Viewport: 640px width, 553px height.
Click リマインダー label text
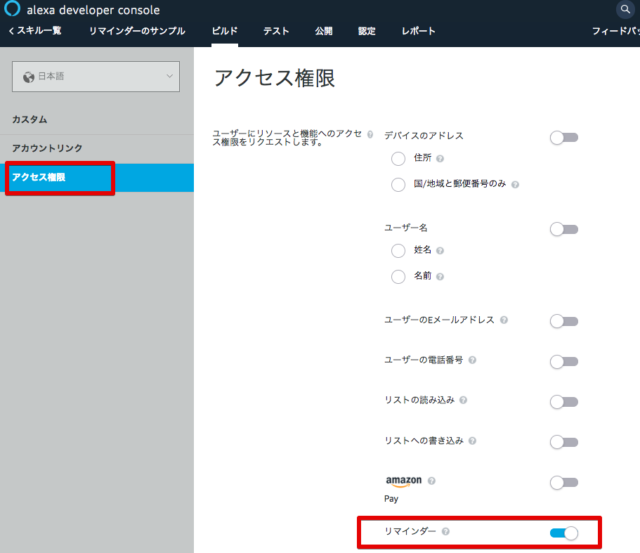(x=410, y=531)
